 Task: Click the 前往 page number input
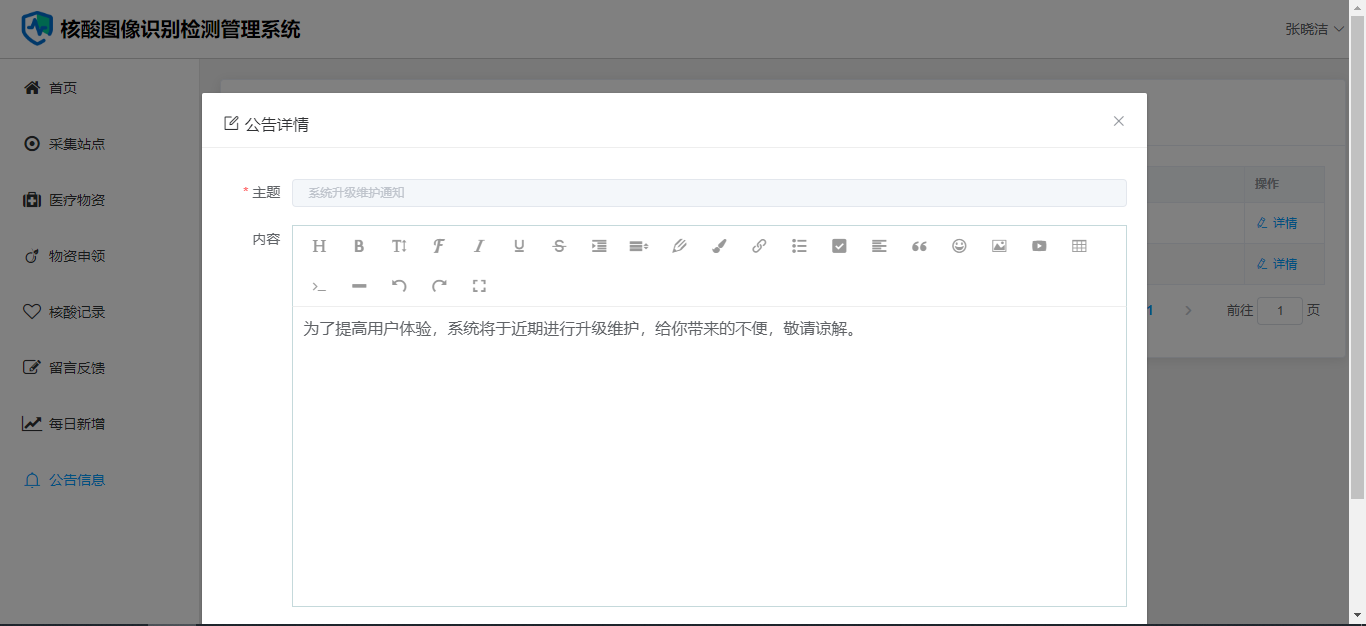[x=1280, y=311]
